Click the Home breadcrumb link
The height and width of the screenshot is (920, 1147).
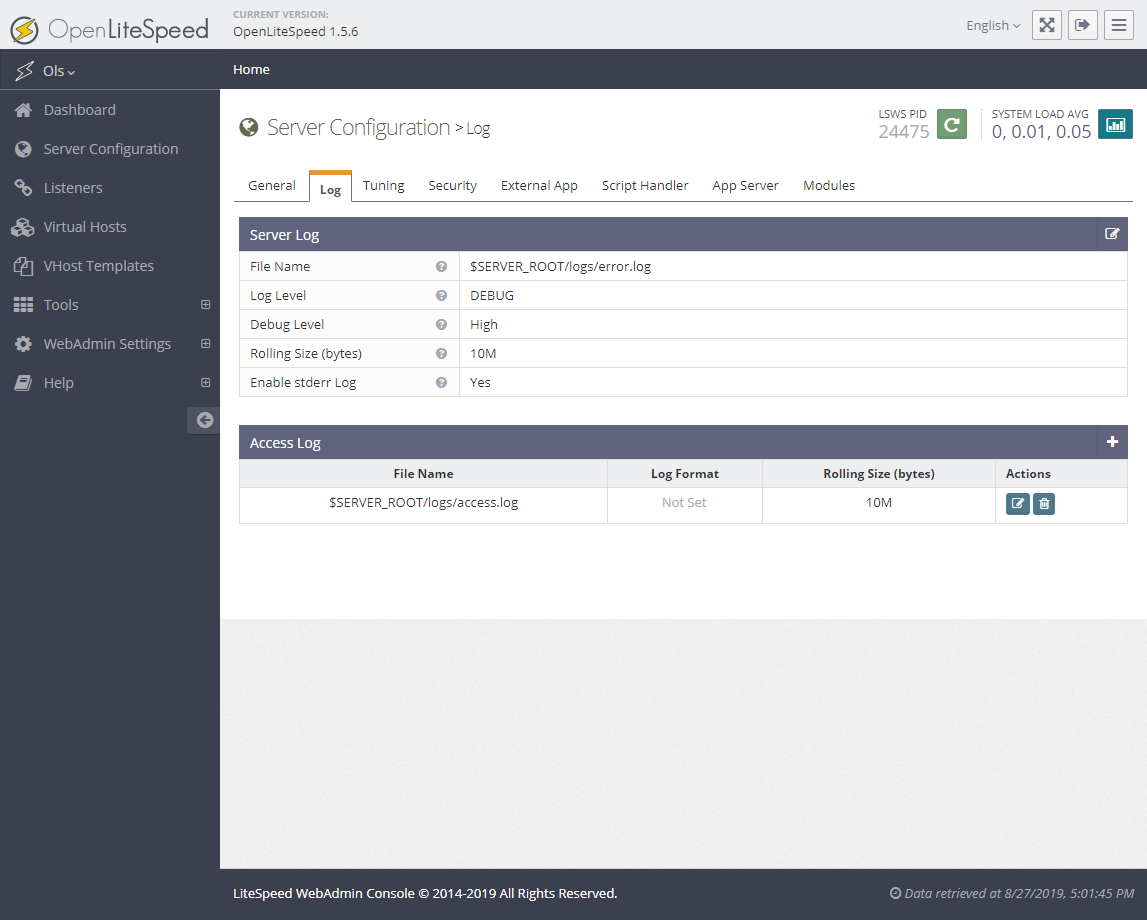(x=251, y=69)
